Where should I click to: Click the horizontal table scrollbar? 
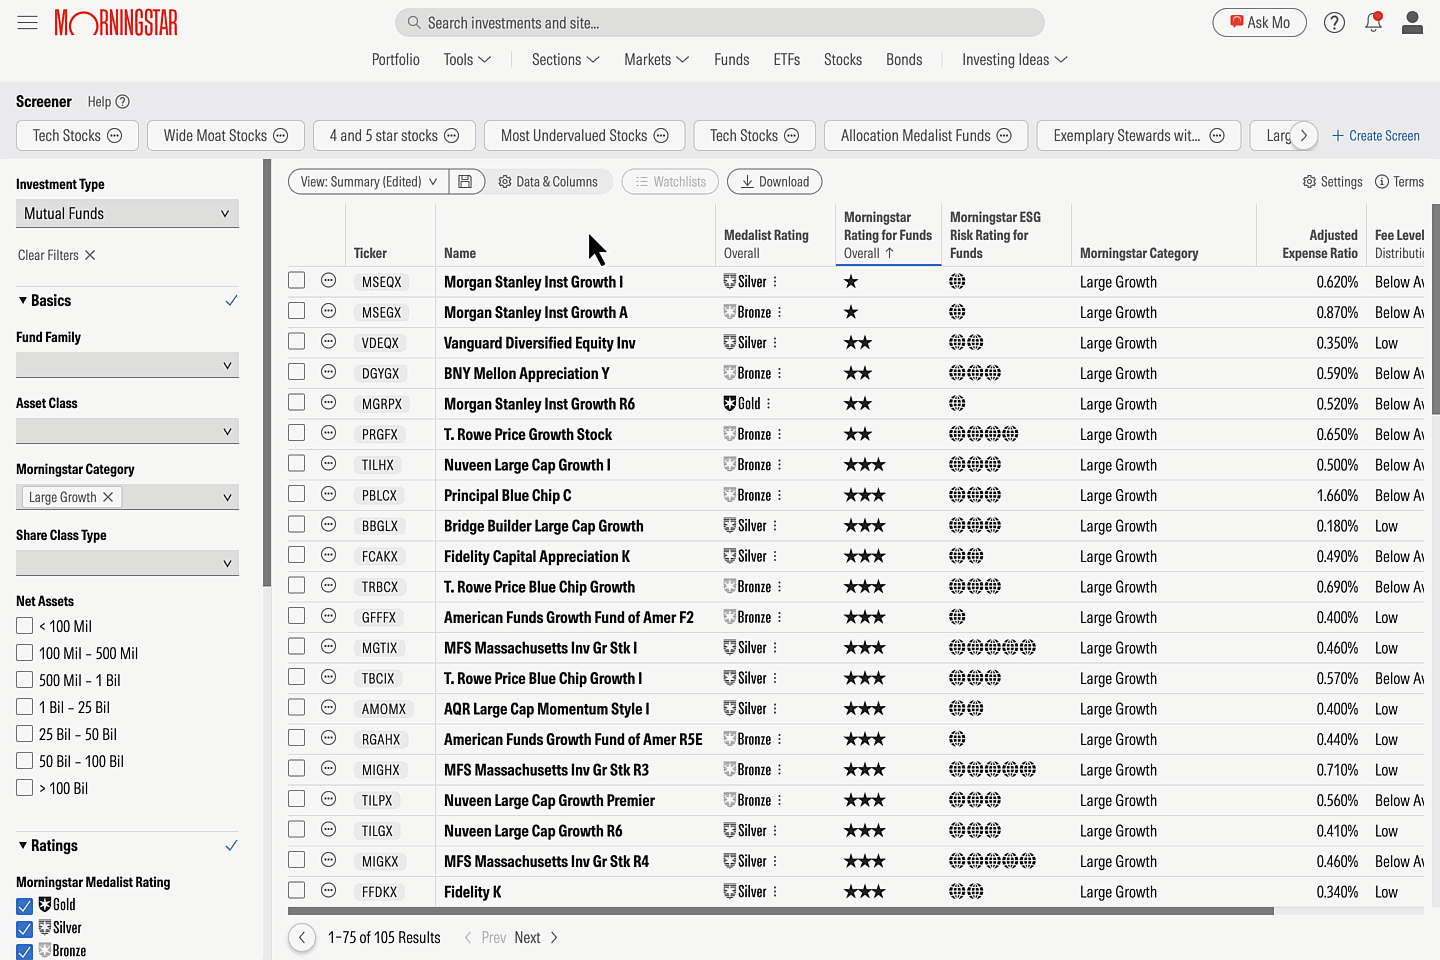780,911
